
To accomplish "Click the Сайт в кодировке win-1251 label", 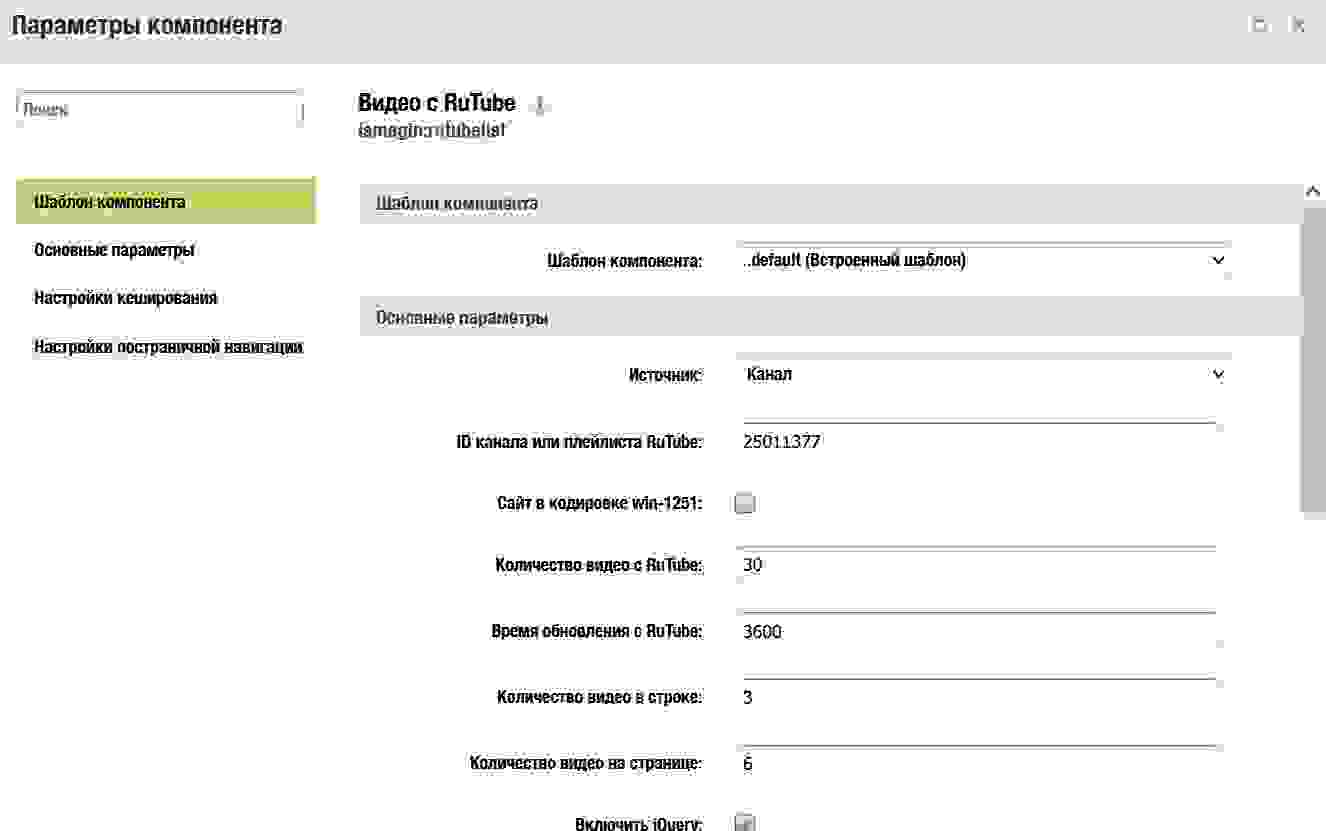I will (600, 503).
